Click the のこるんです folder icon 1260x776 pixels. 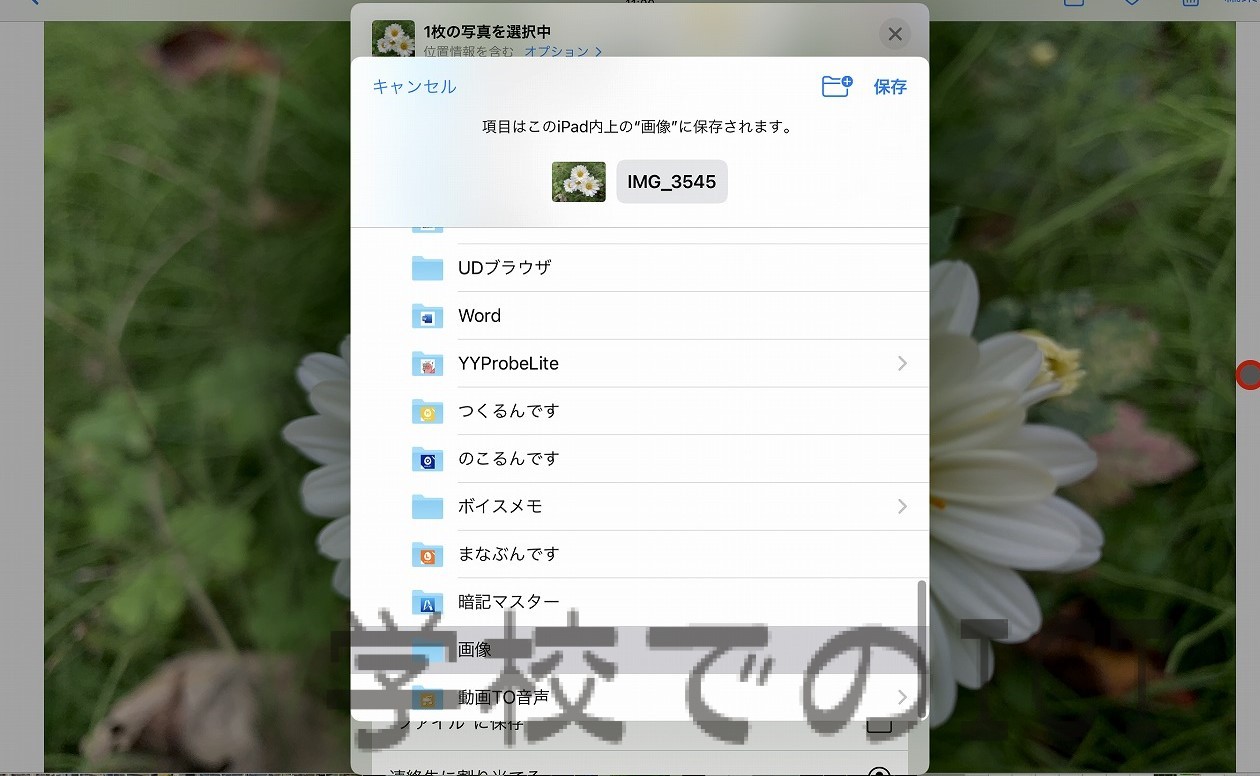coord(427,459)
